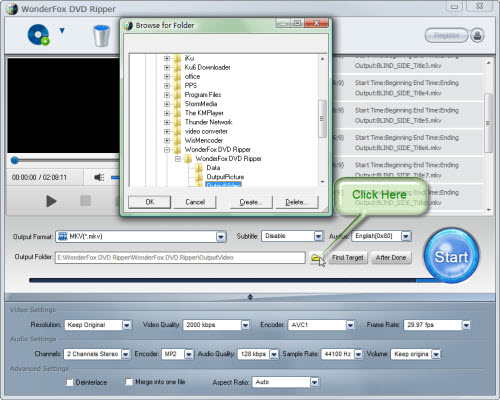Open the Audio Quality dropdown
This screenshot has height=400, width=500.
click(274, 354)
